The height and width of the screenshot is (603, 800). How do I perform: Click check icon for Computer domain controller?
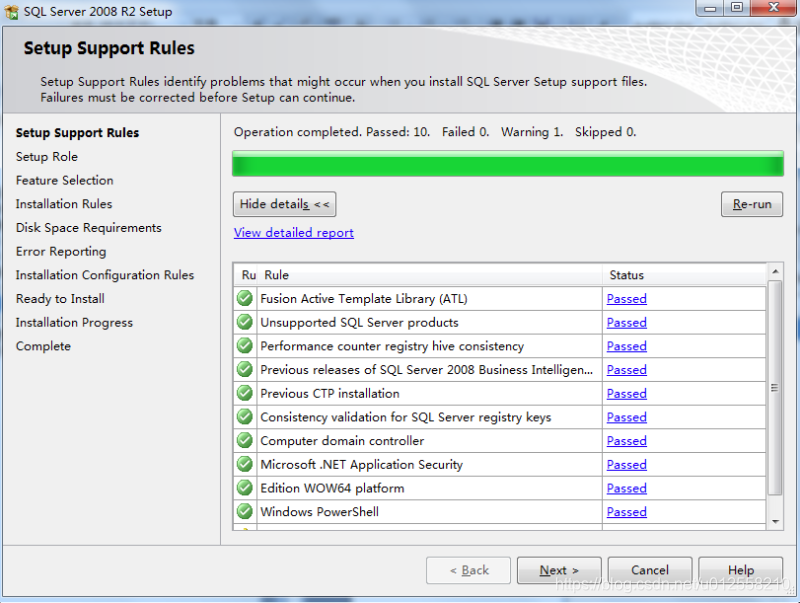245,440
